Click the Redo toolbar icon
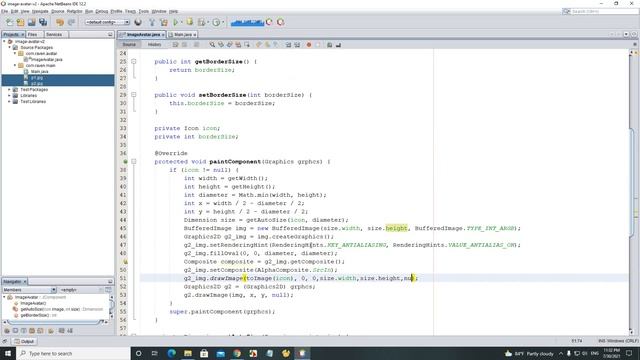 [71, 22]
